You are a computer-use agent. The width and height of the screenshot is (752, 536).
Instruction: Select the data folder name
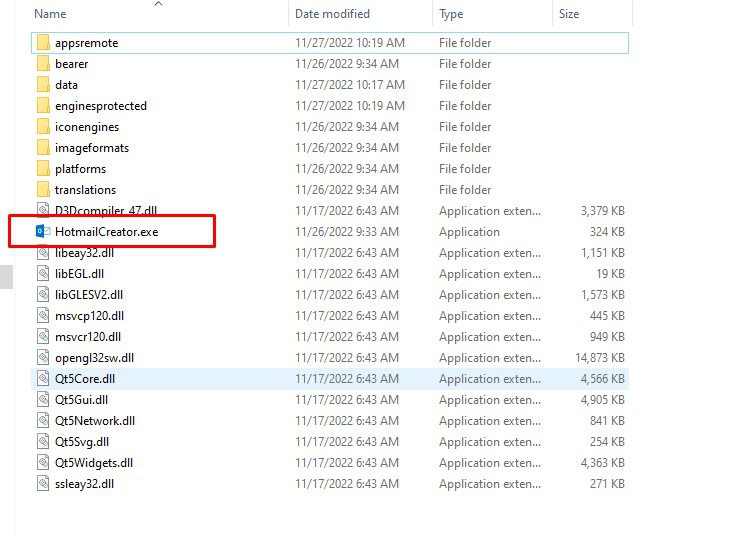[x=66, y=85]
